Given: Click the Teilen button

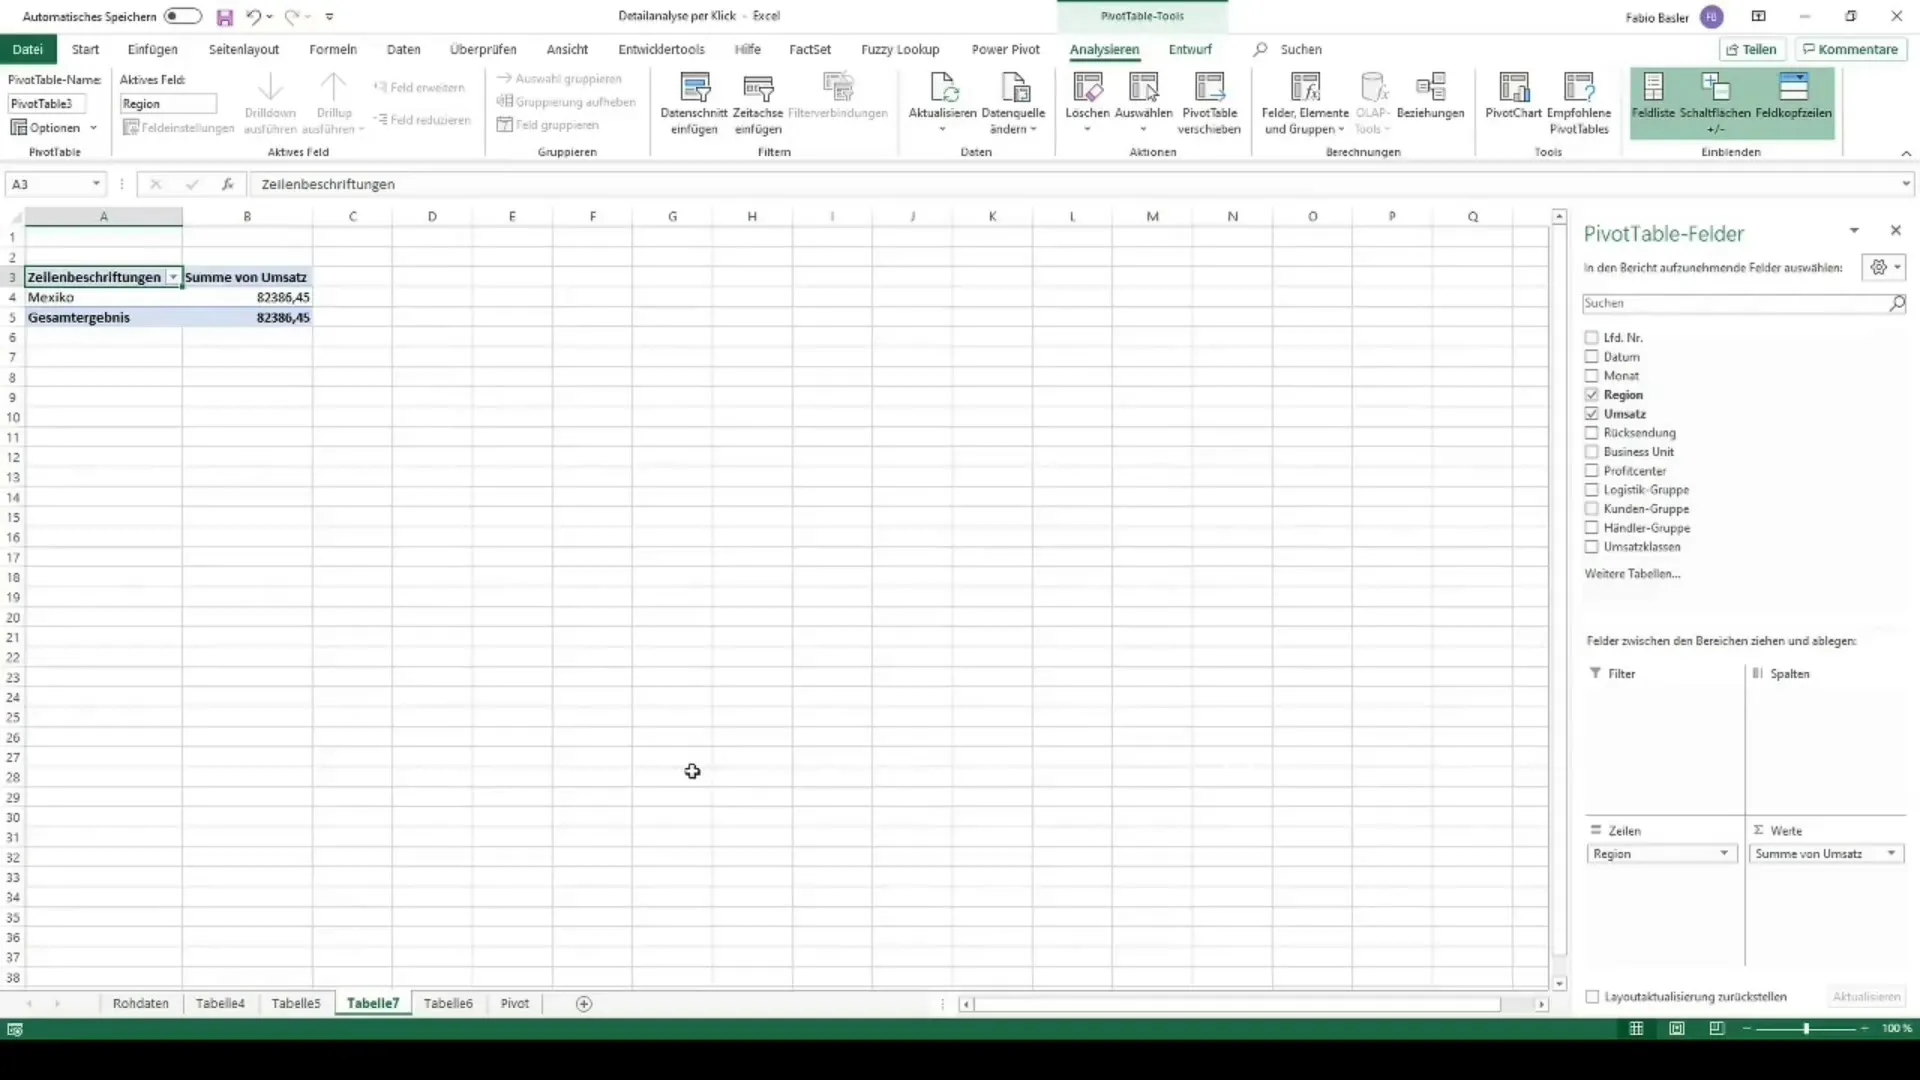Looking at the screenshot, I should click(1751, 49).
